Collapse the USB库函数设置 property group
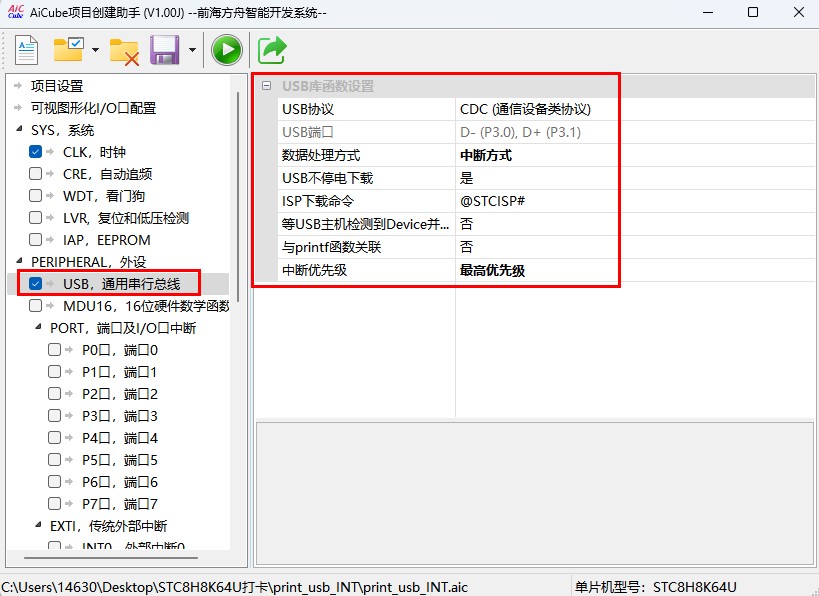 click(266, 86)
